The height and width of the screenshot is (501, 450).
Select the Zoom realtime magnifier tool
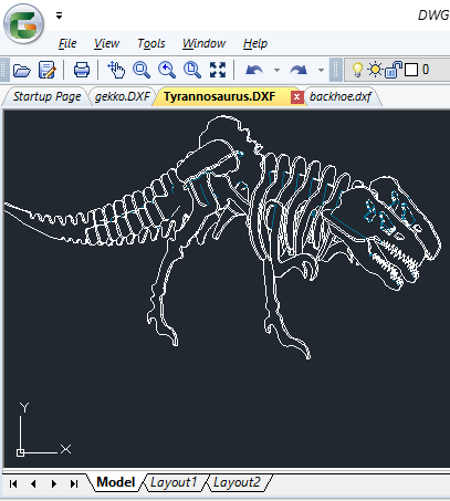pyautogui.click(x=141, y=70)
